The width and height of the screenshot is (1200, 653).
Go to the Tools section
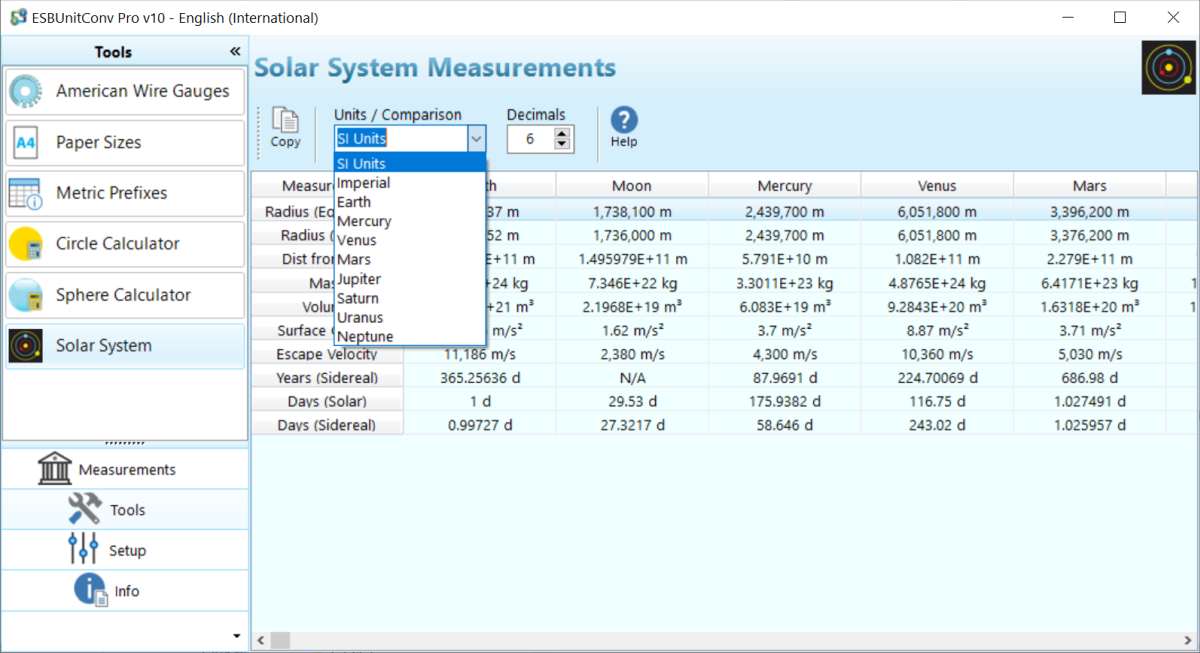[x=124, y=509]
